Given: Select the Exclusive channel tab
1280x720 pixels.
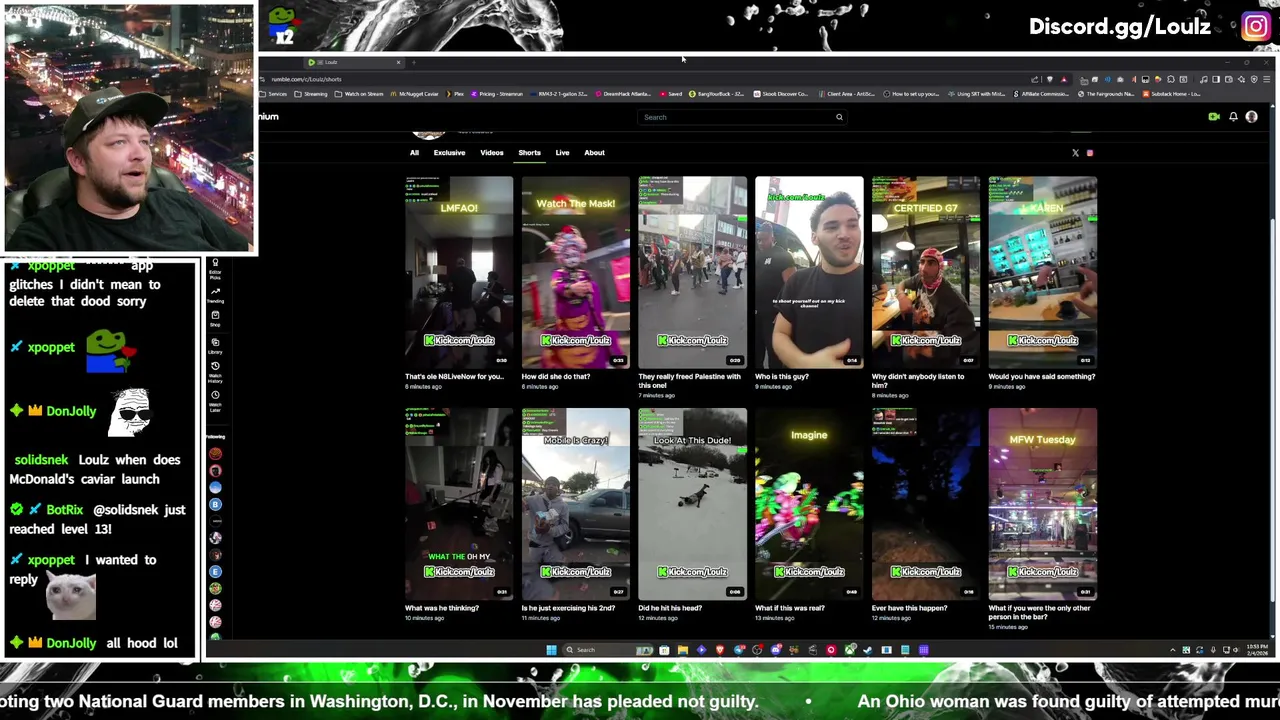Looking at the screenshot, I should tap(449, 153).
